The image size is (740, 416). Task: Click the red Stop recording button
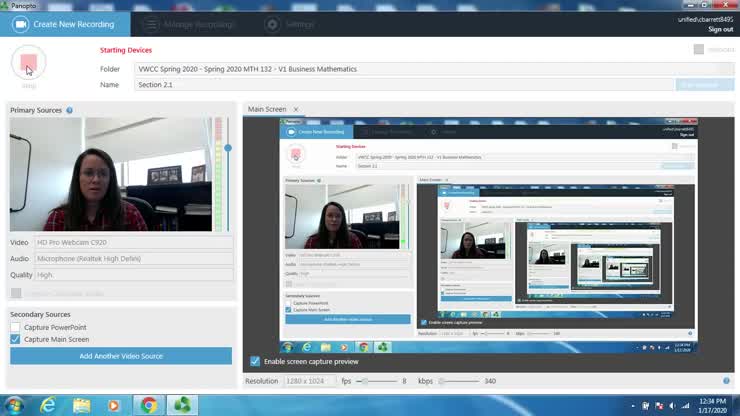click(29, 64)
